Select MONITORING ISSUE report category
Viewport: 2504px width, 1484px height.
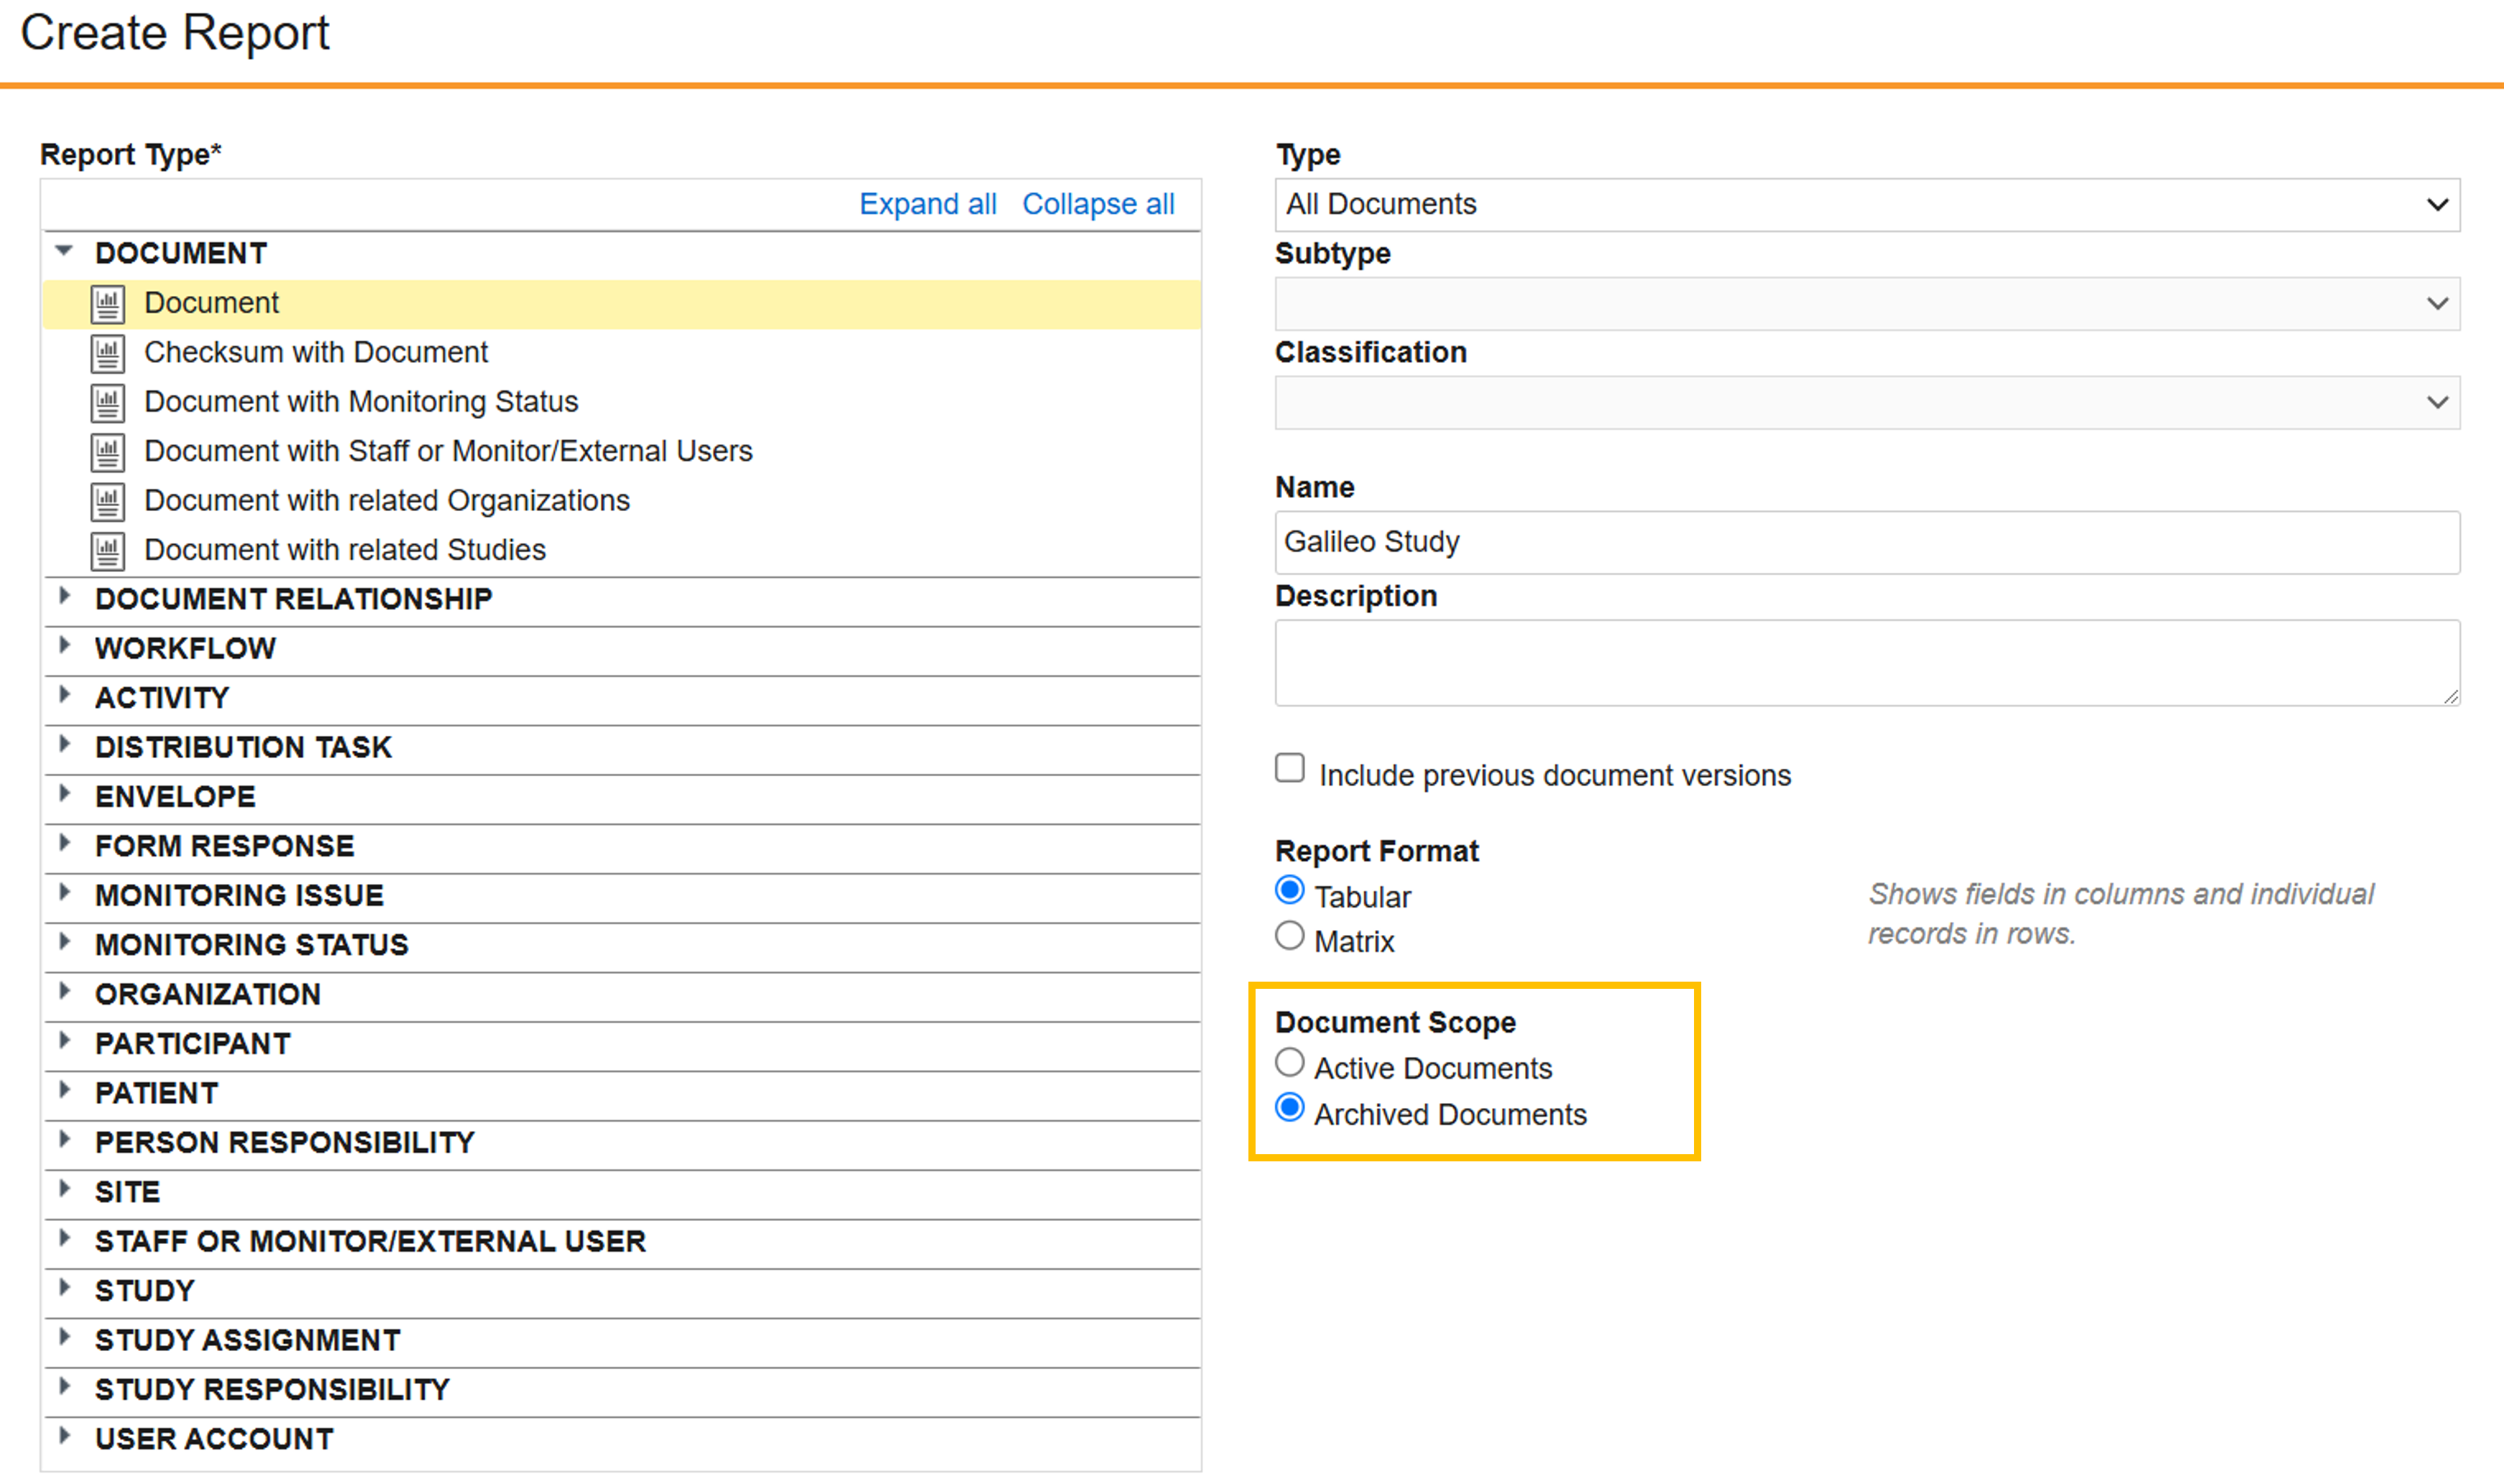pyautogui.click(x=239, y=895)
